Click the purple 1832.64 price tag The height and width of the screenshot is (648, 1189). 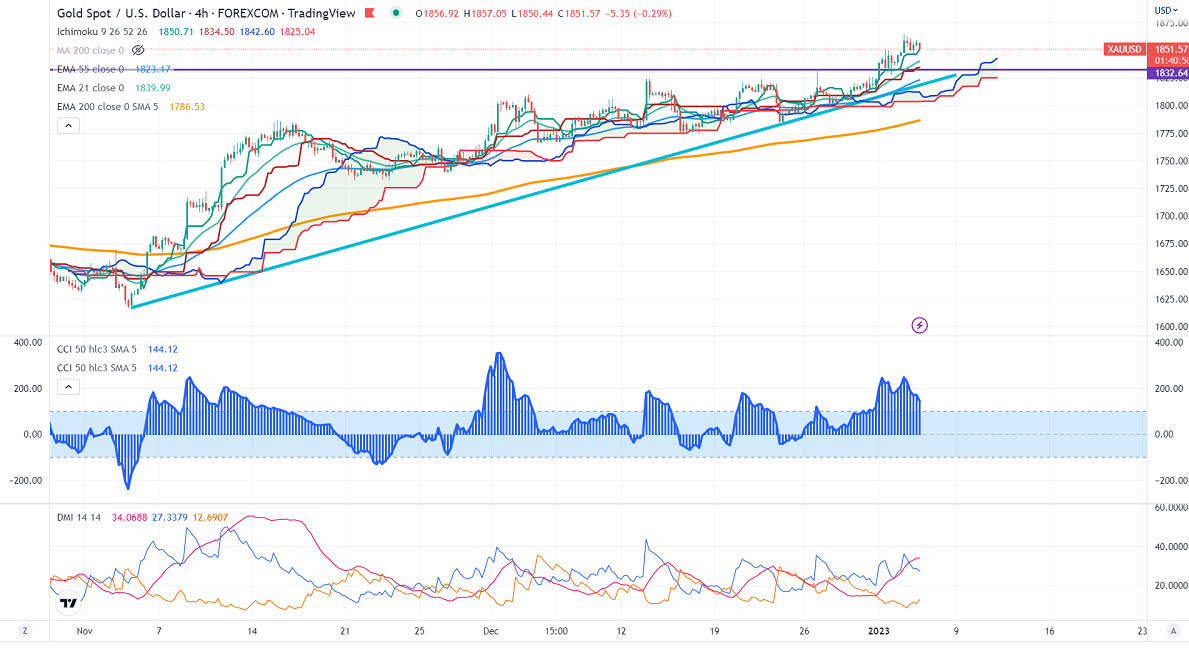[1170, 74]
